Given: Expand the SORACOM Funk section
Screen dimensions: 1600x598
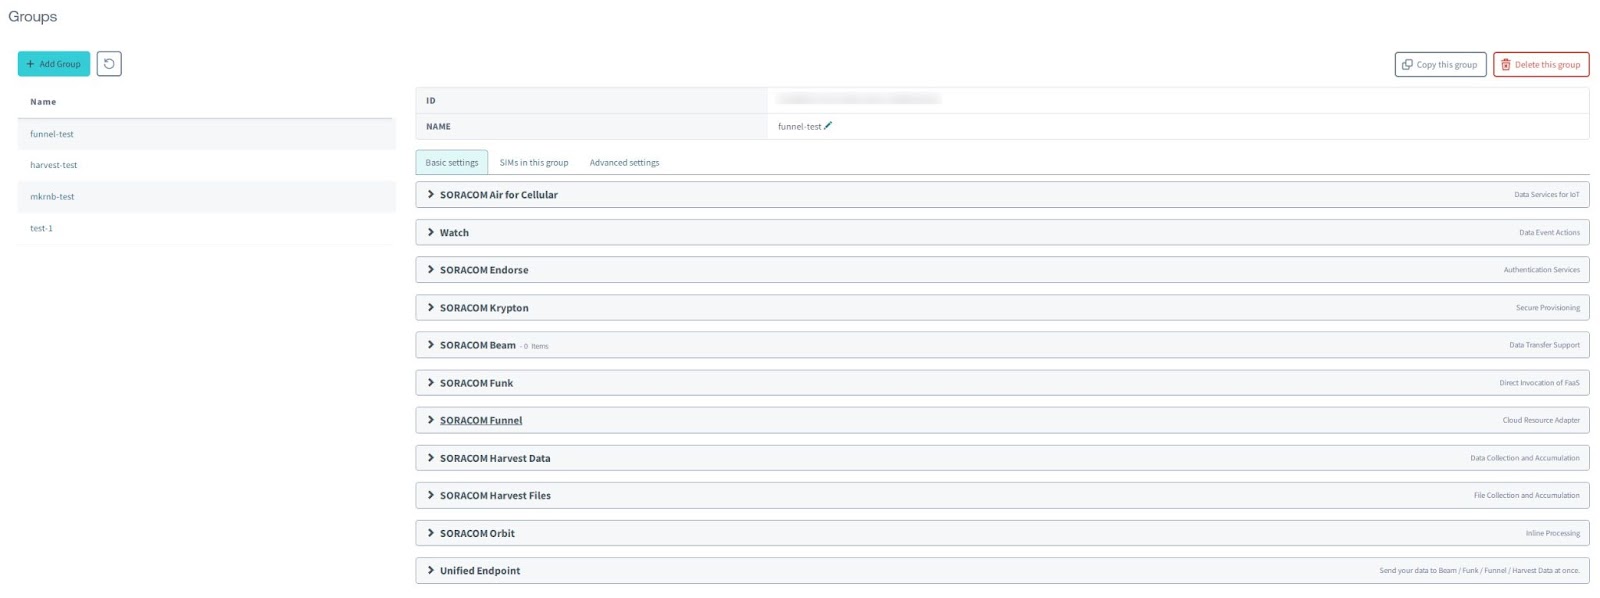Looking at the screenshot, I should (1002, 383).
